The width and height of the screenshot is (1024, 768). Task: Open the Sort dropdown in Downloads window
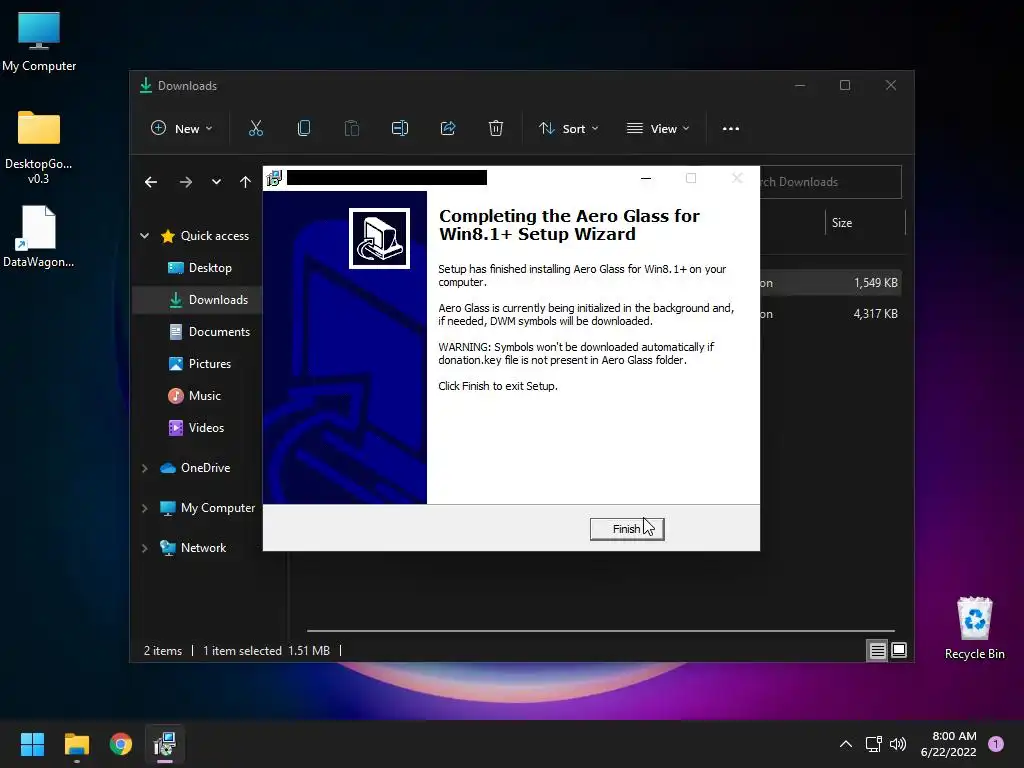[568, 129]
